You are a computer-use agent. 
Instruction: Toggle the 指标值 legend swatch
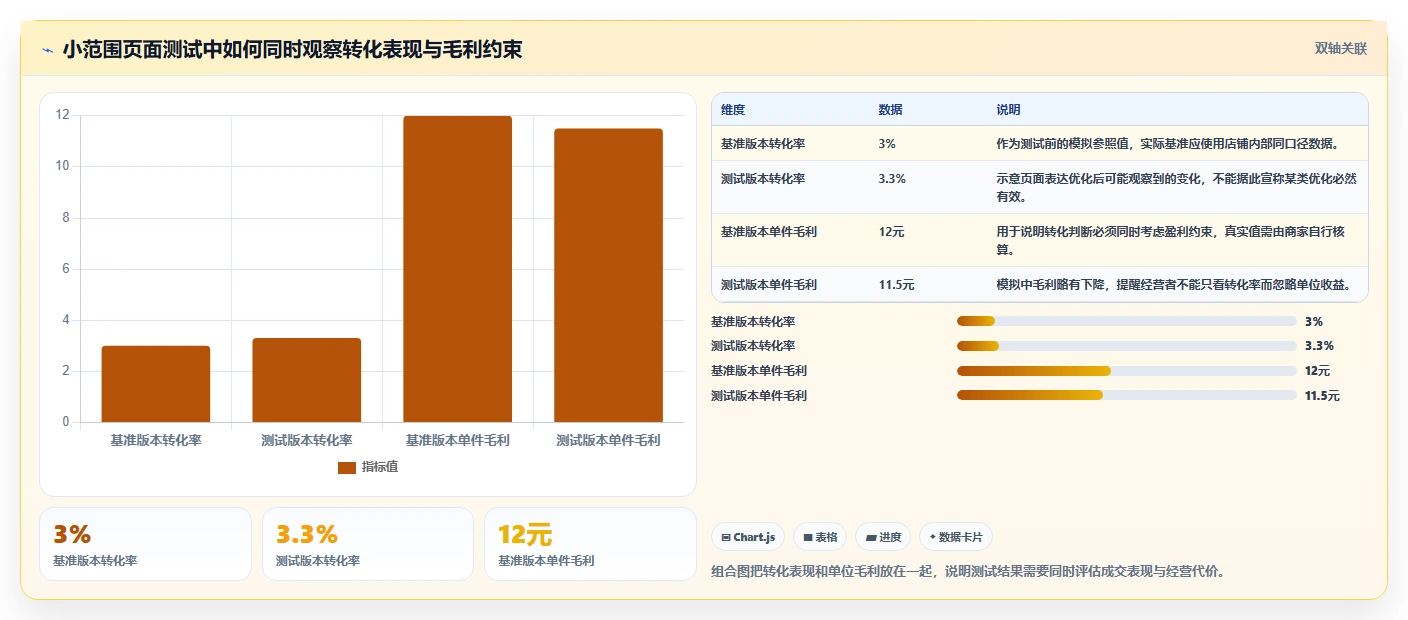347,467
